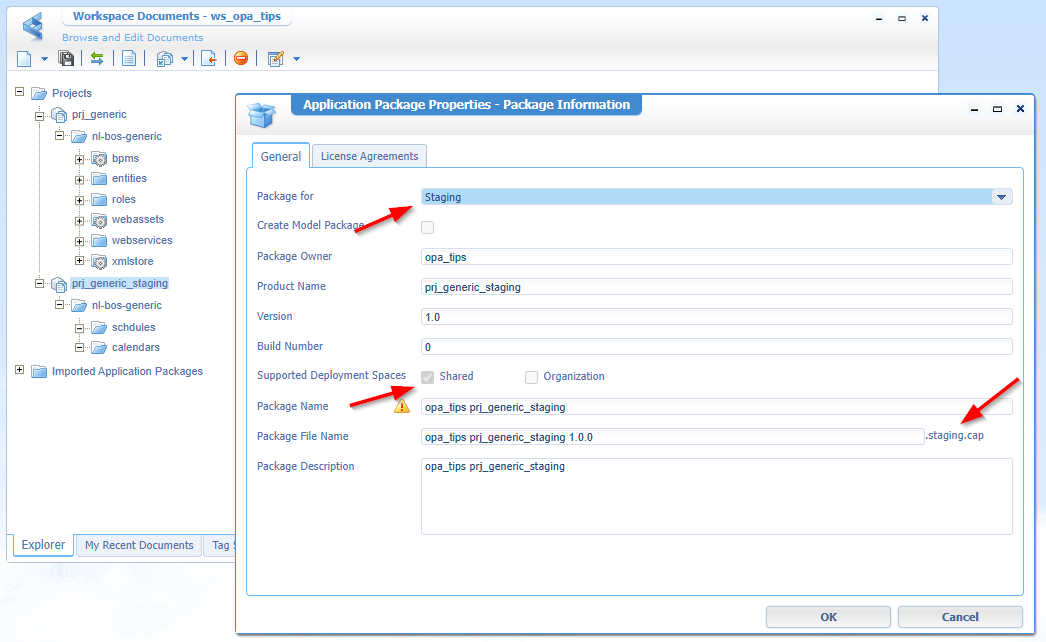Enable the Create Model Package checkbox

tap(428, 227)
